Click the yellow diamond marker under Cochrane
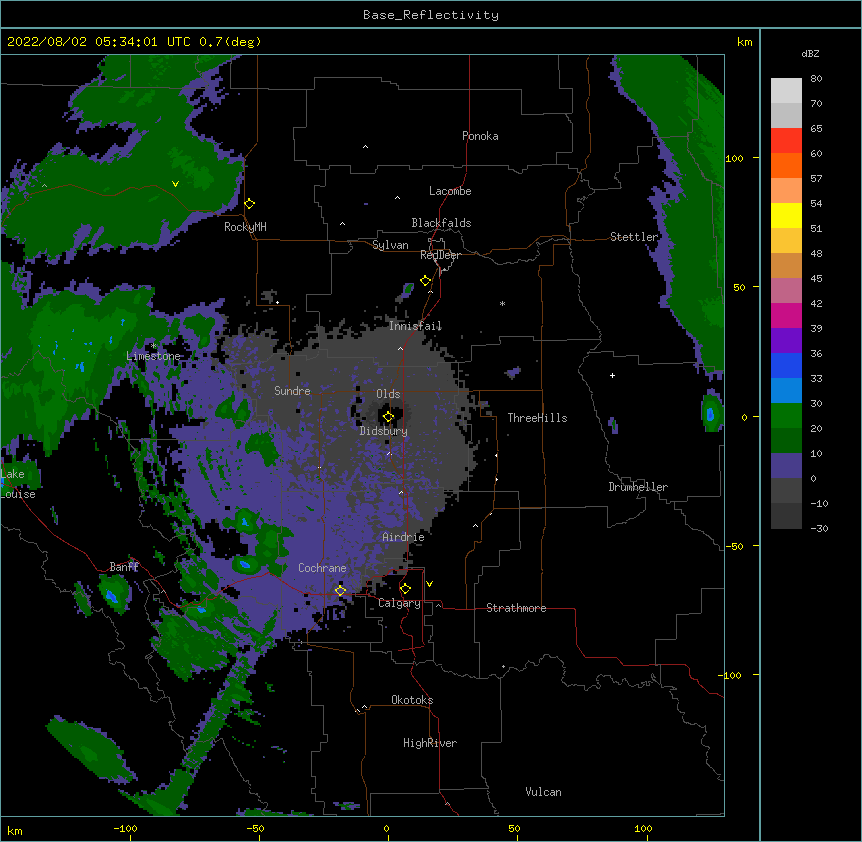This screenshot has width=862, height=842. [340, 590]
